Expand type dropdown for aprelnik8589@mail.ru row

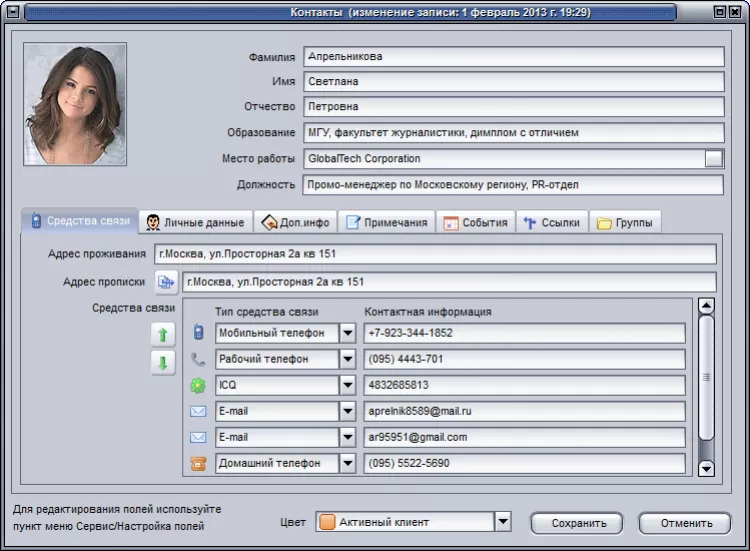click(x=348, y=411)
